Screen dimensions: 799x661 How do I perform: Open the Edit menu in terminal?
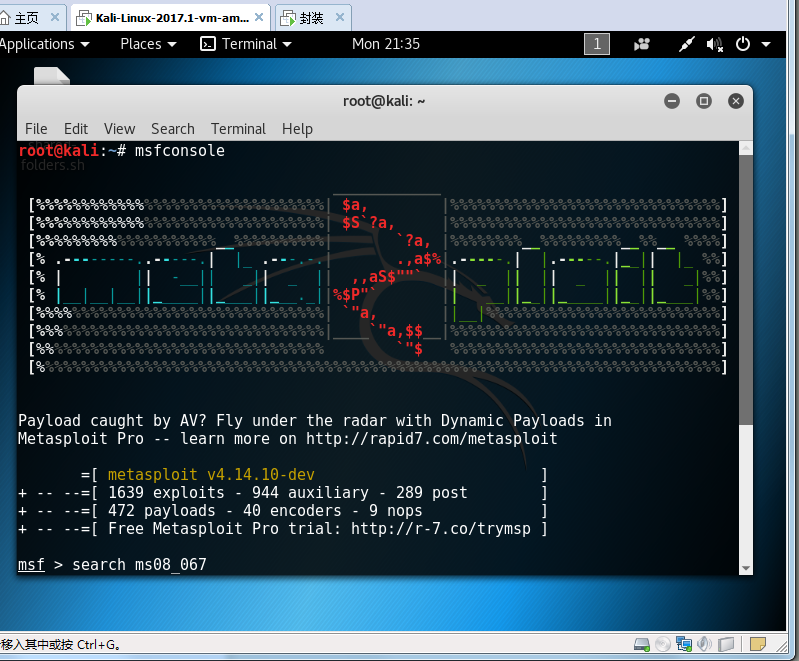[x=76, y=129]
